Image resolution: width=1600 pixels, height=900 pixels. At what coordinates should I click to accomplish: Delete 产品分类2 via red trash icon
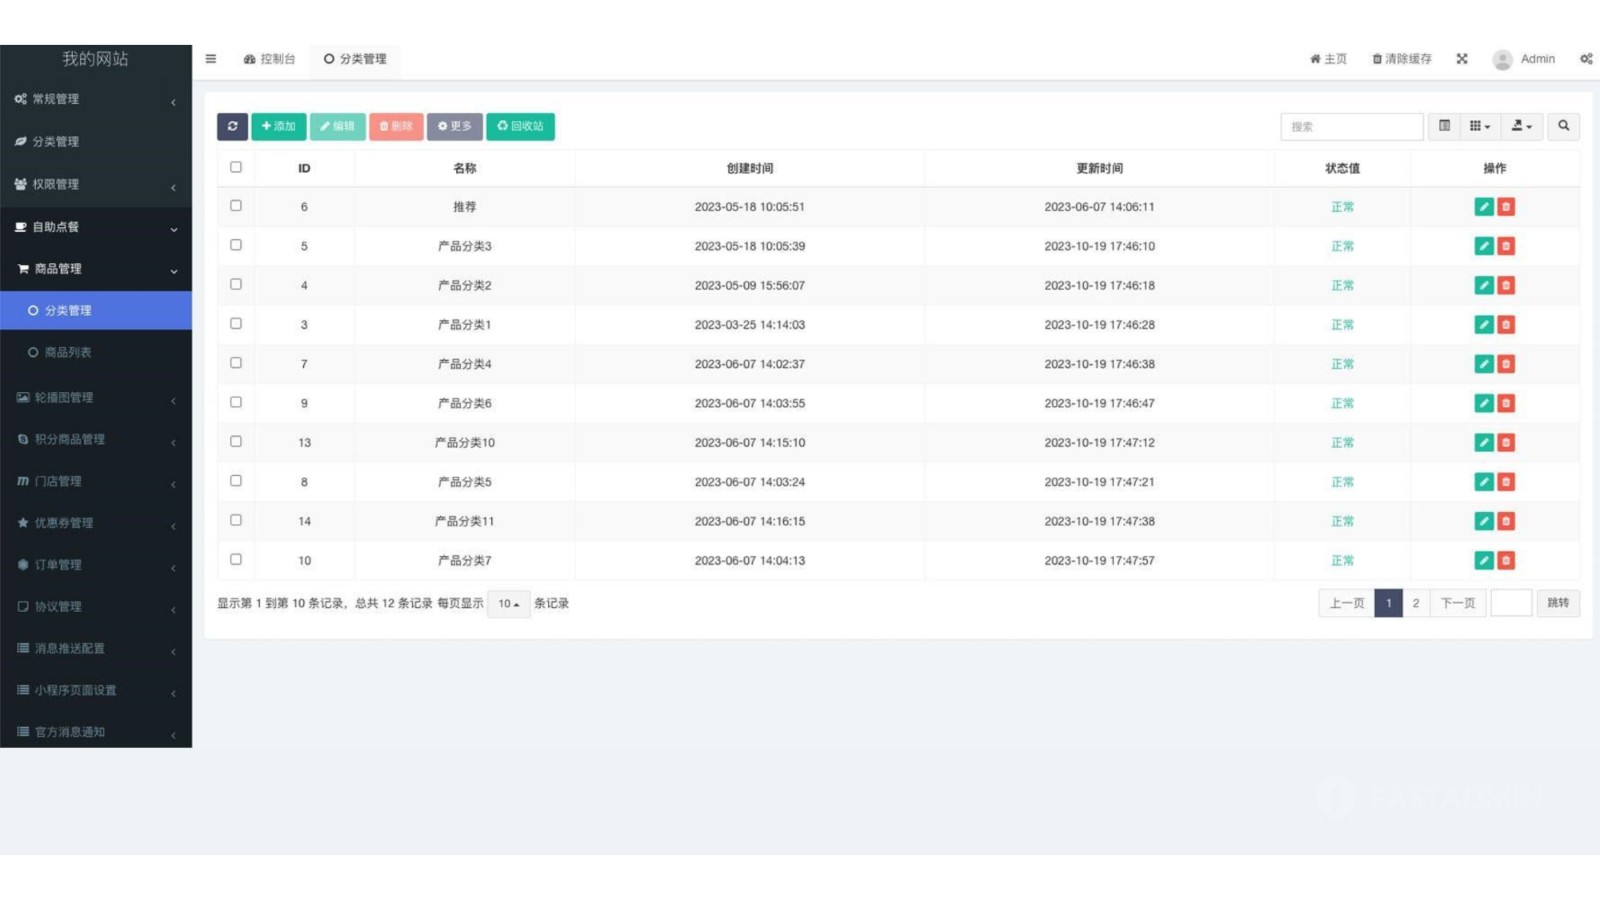(1506, 285)
